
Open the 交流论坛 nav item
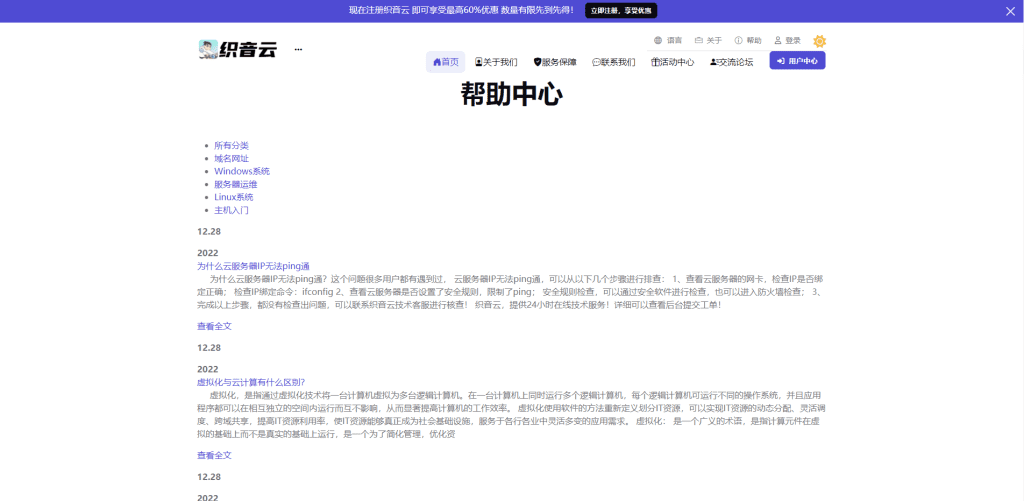click(x=731, y=62)
